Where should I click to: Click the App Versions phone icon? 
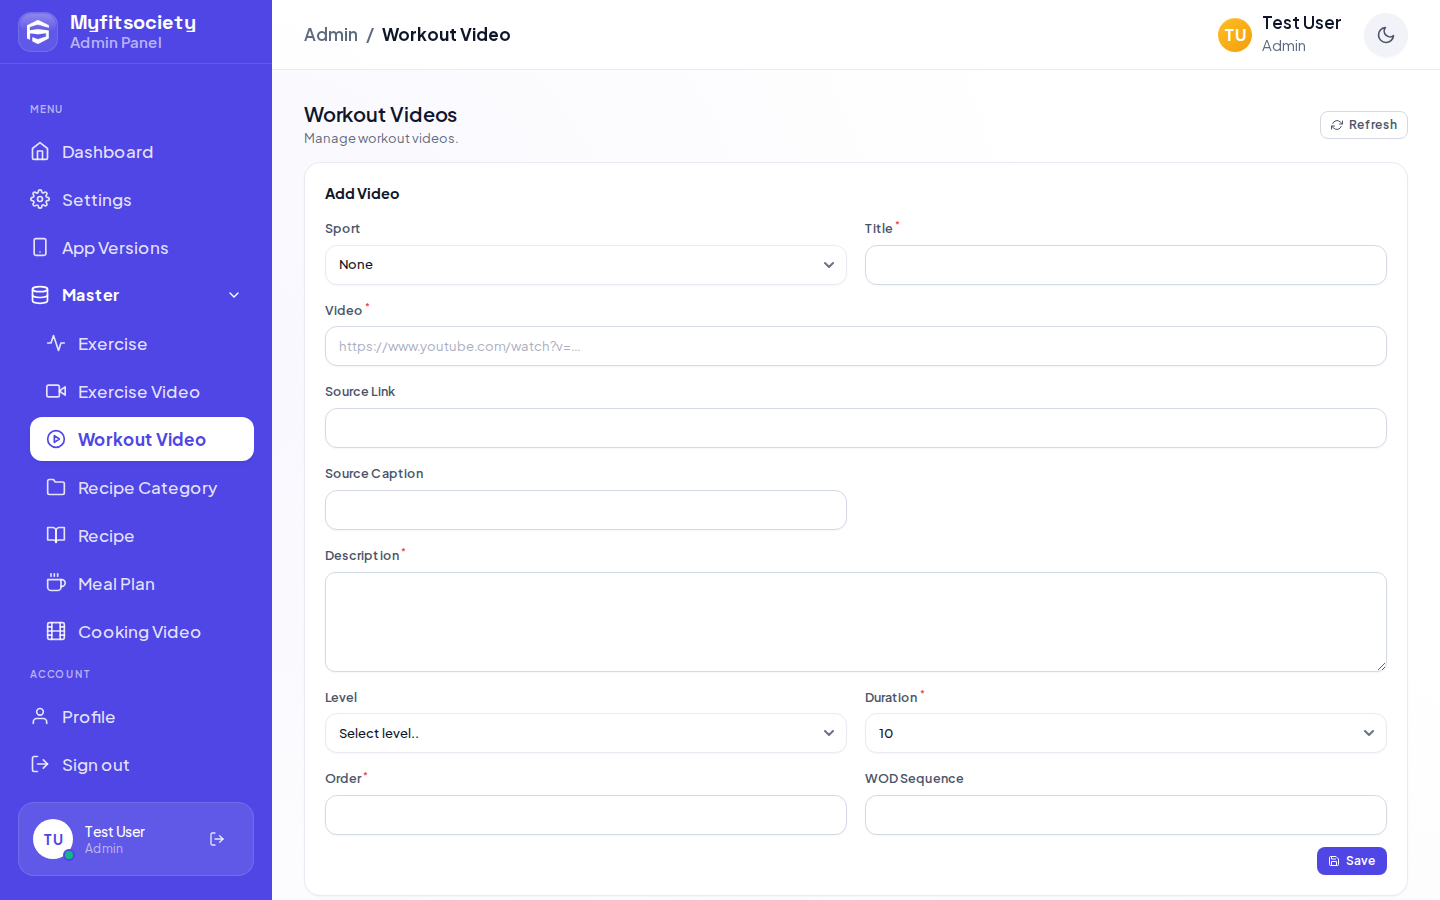40,247
